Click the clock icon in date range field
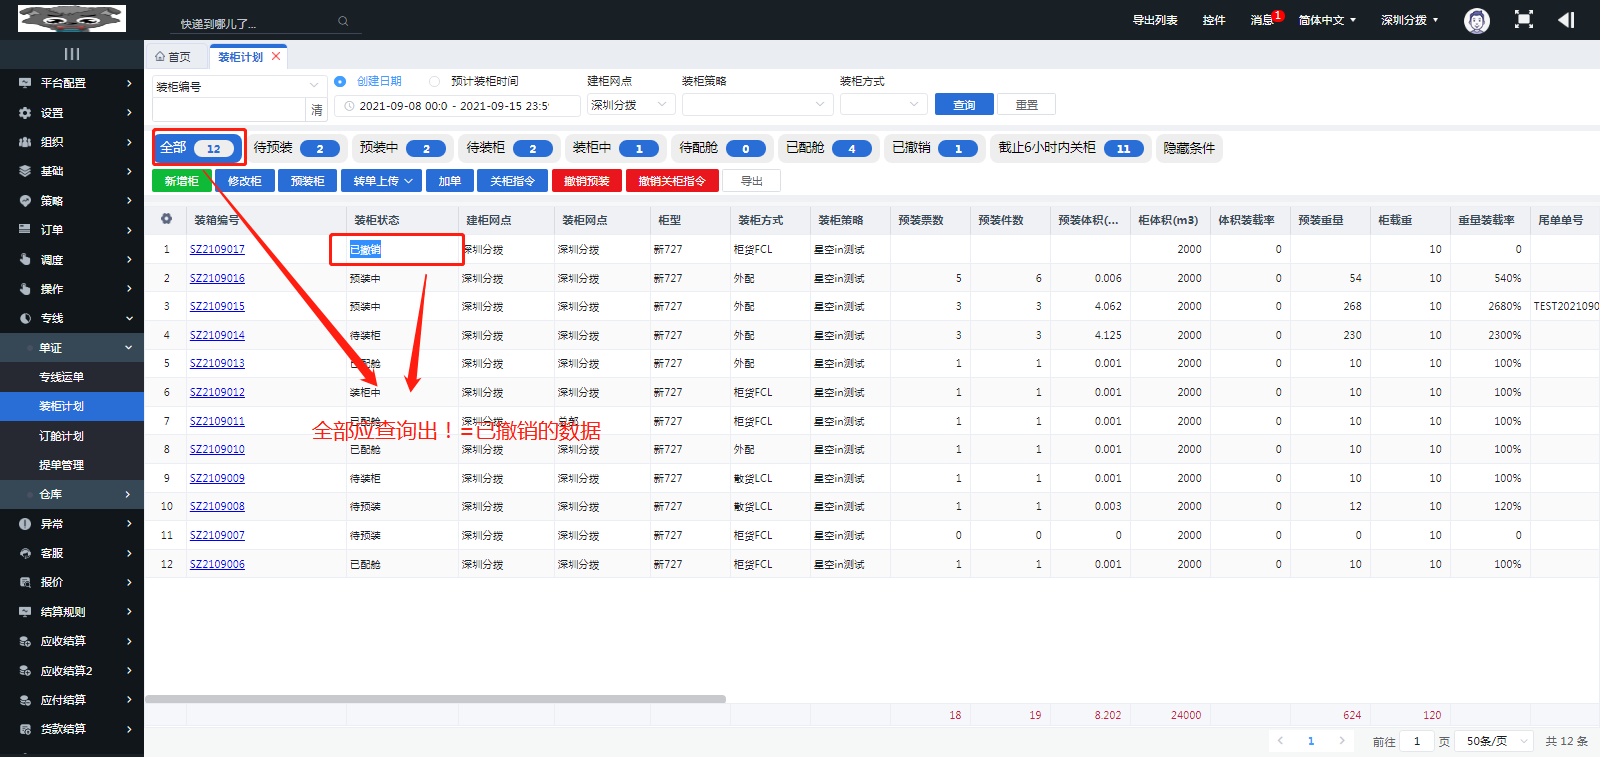The height and width of the screenshot is (757, 1600). pyautogui.click(x=349, y=106)
